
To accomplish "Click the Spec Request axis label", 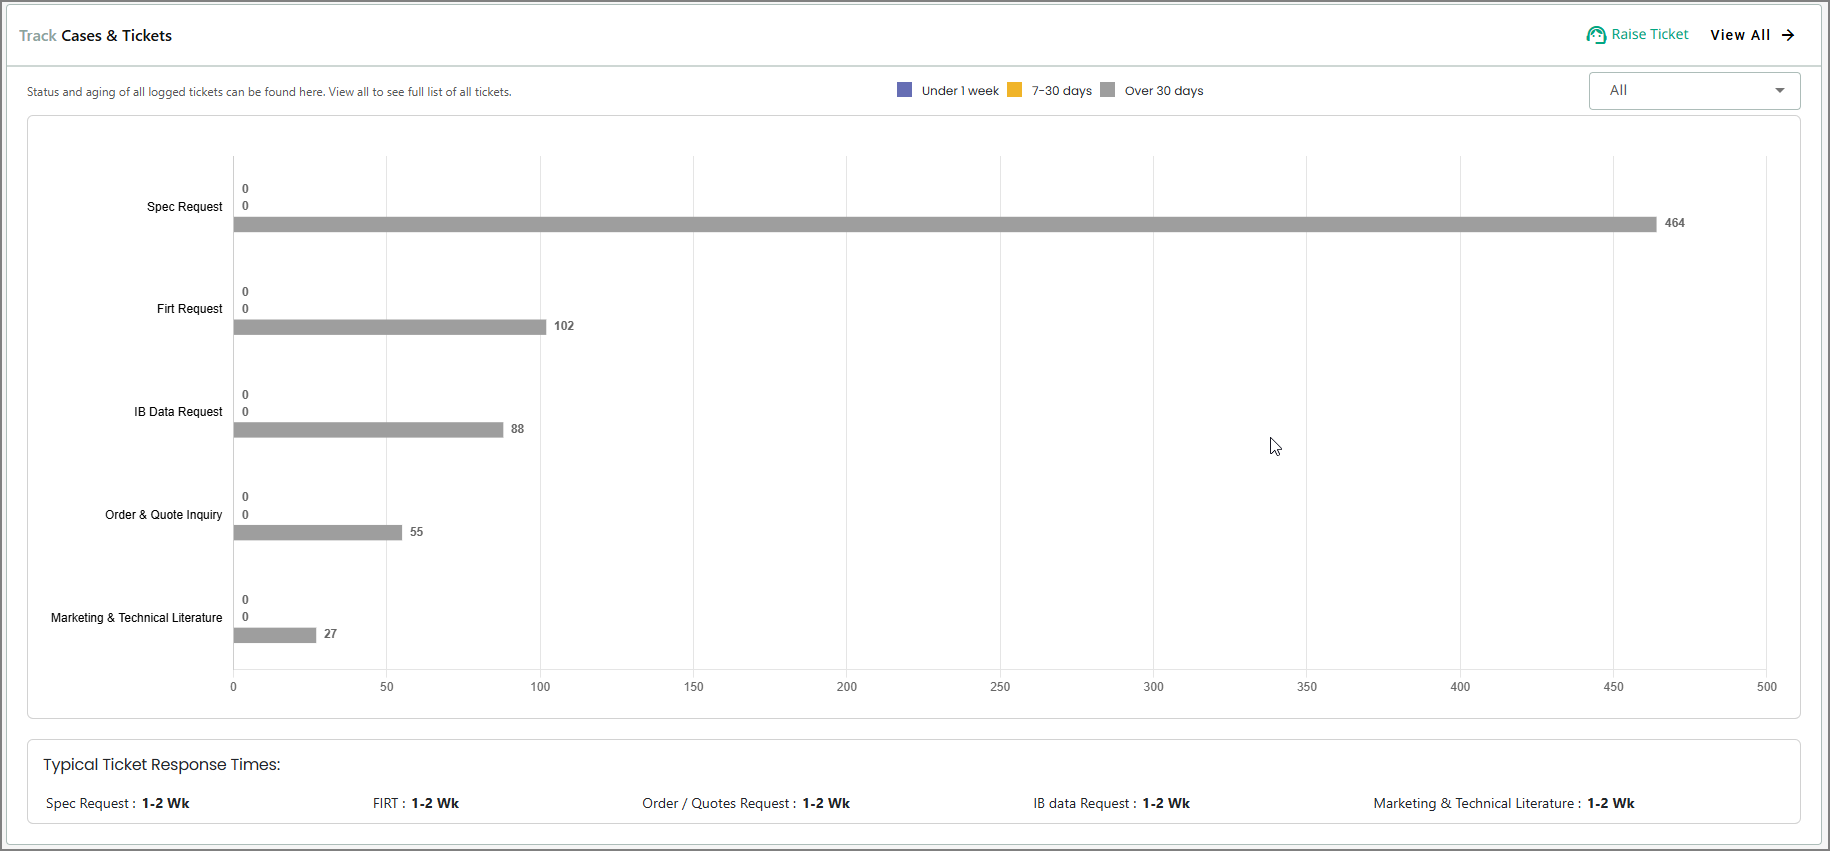I will [x=184, y=207].
